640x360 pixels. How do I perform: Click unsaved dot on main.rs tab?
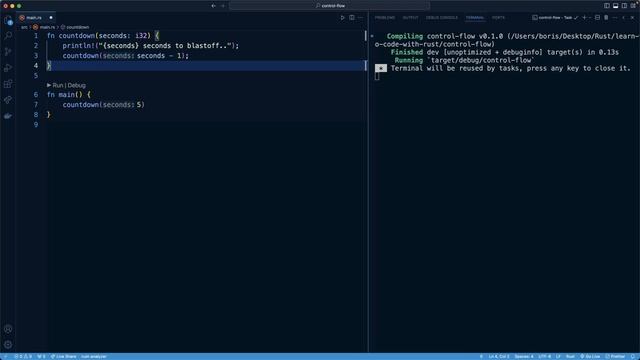(x=51, y=18)
